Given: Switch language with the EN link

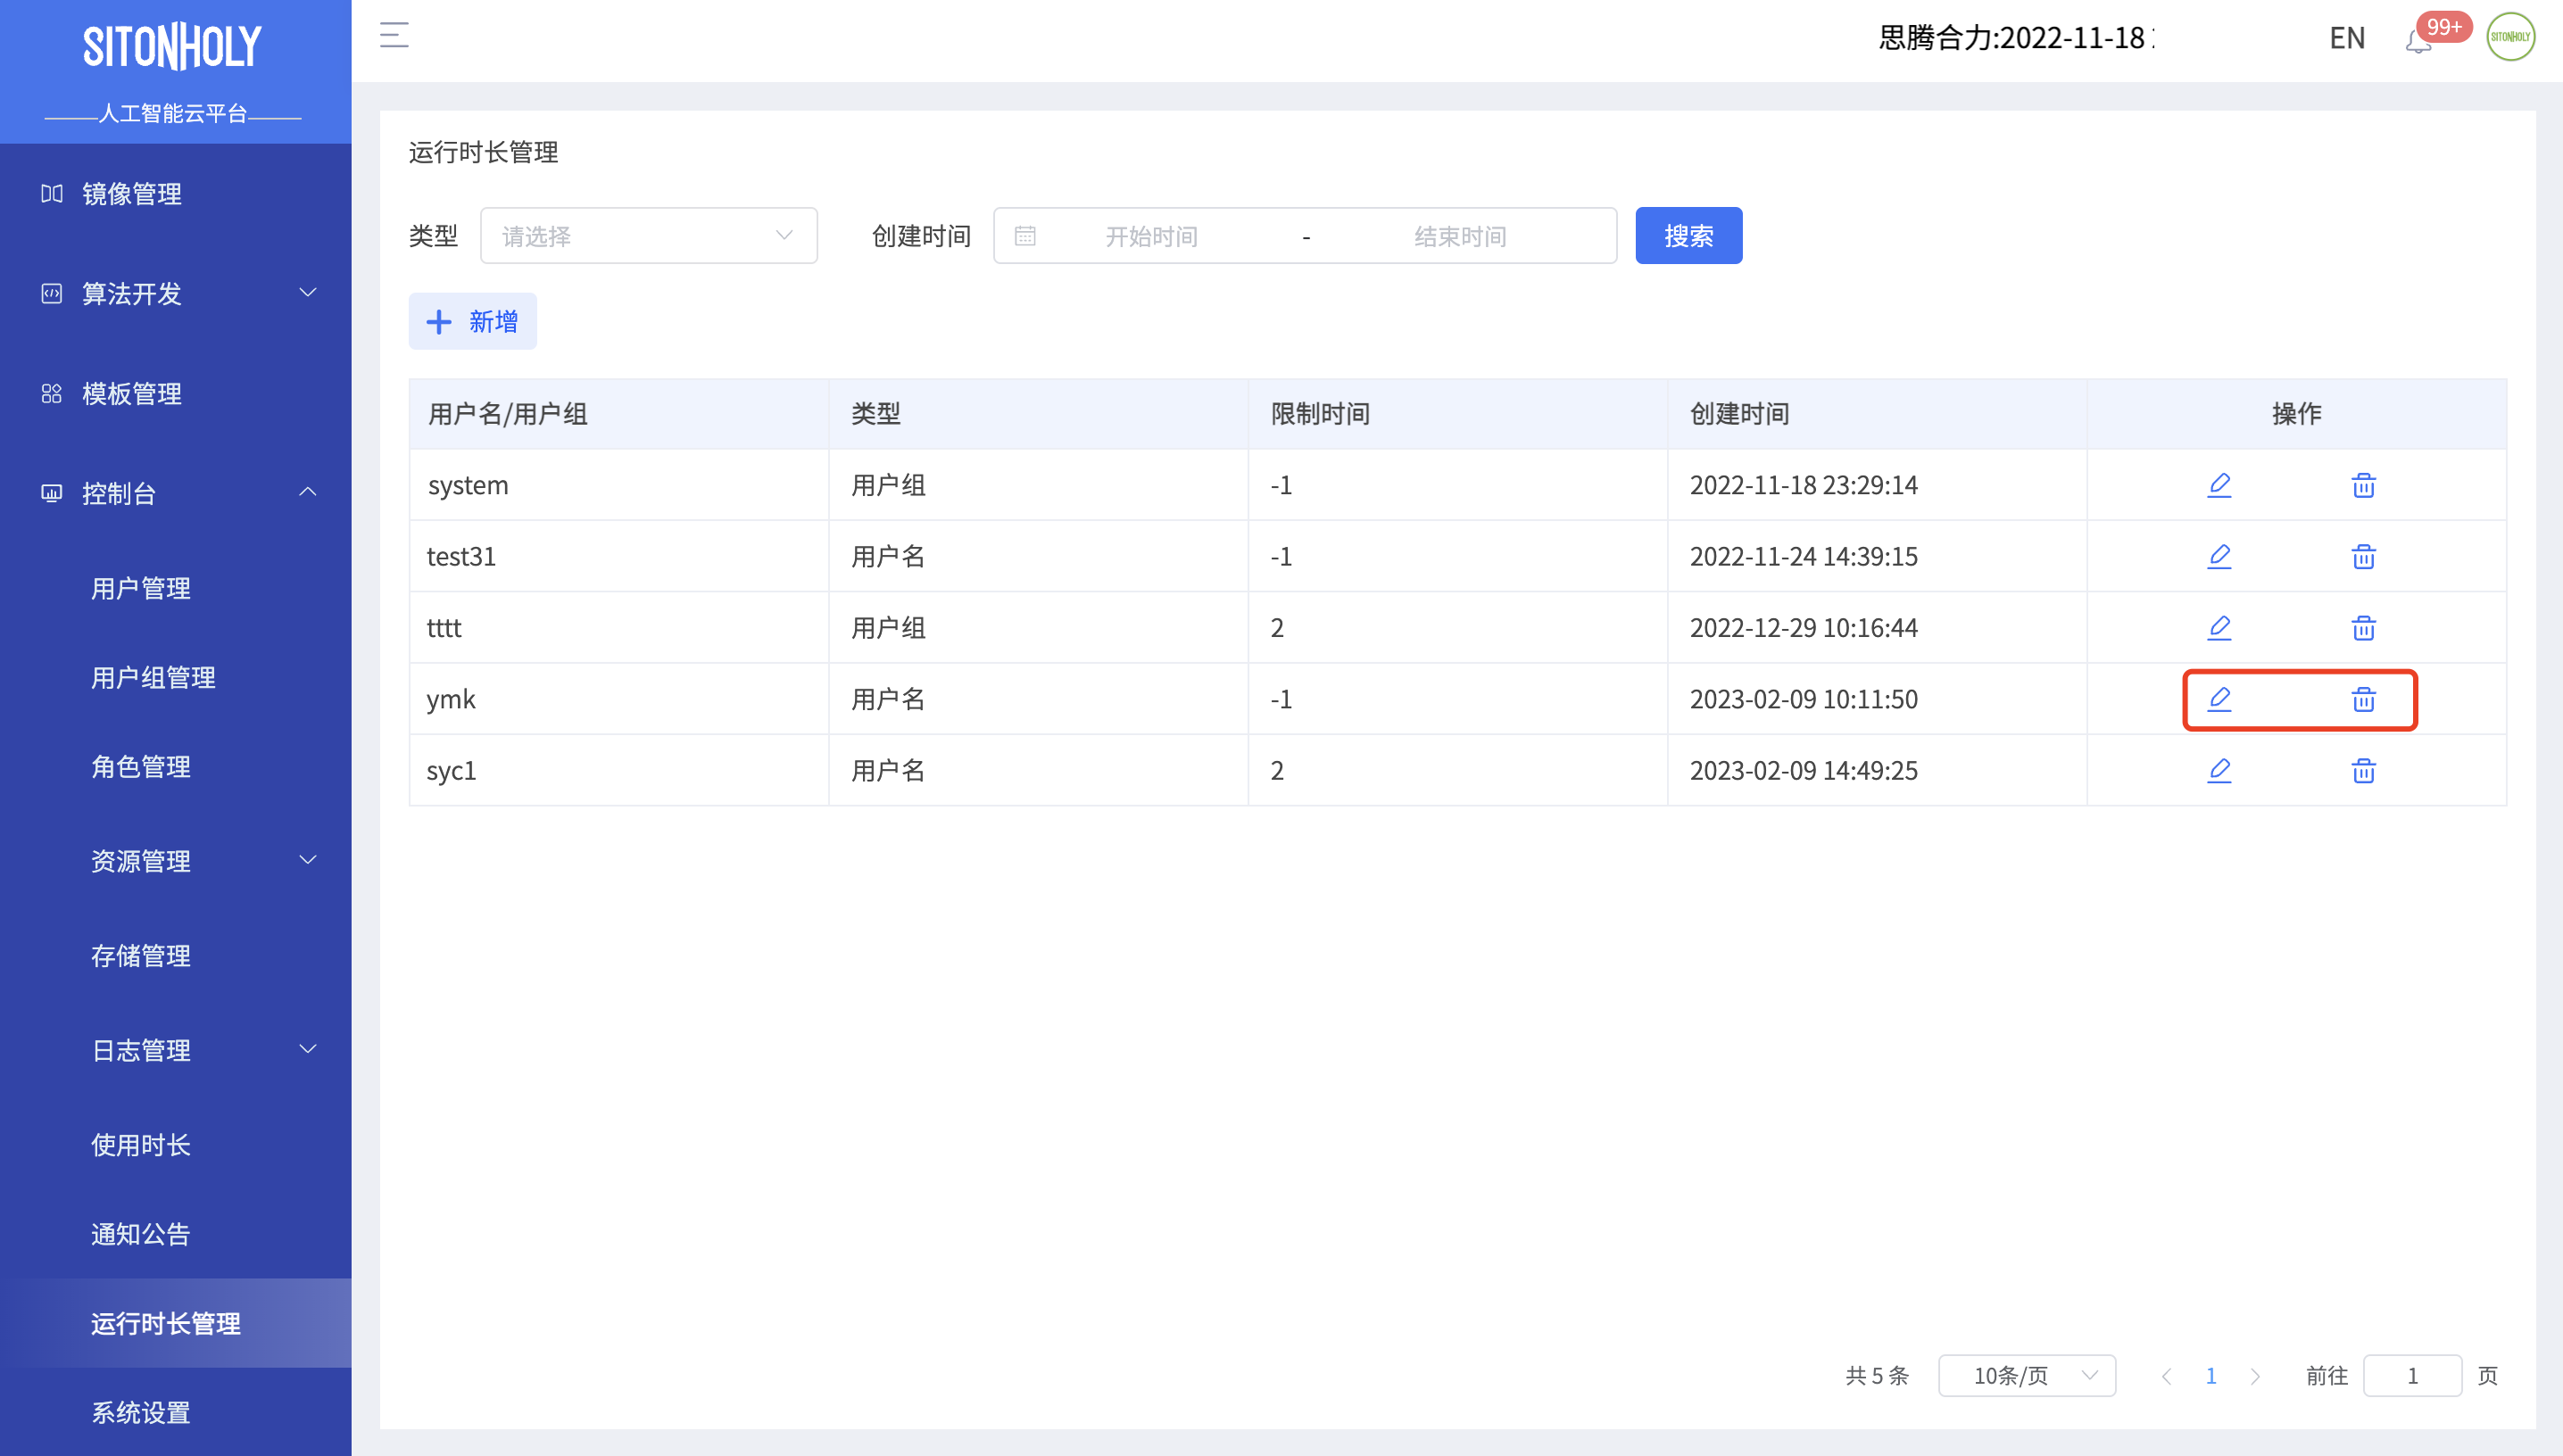Looking at the screenshot, I should 2346,38.
